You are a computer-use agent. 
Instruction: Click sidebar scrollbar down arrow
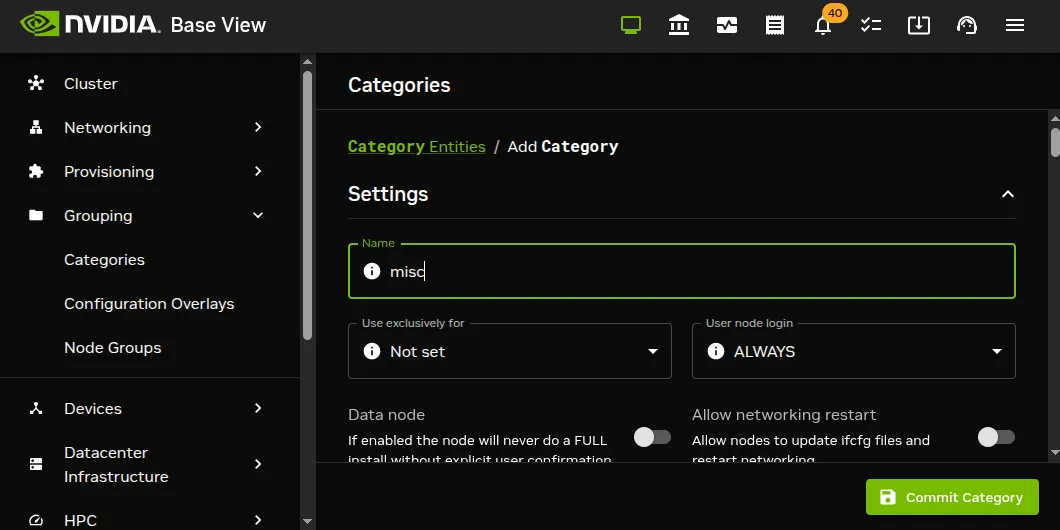pyautogui.click(x=308, y=521)
